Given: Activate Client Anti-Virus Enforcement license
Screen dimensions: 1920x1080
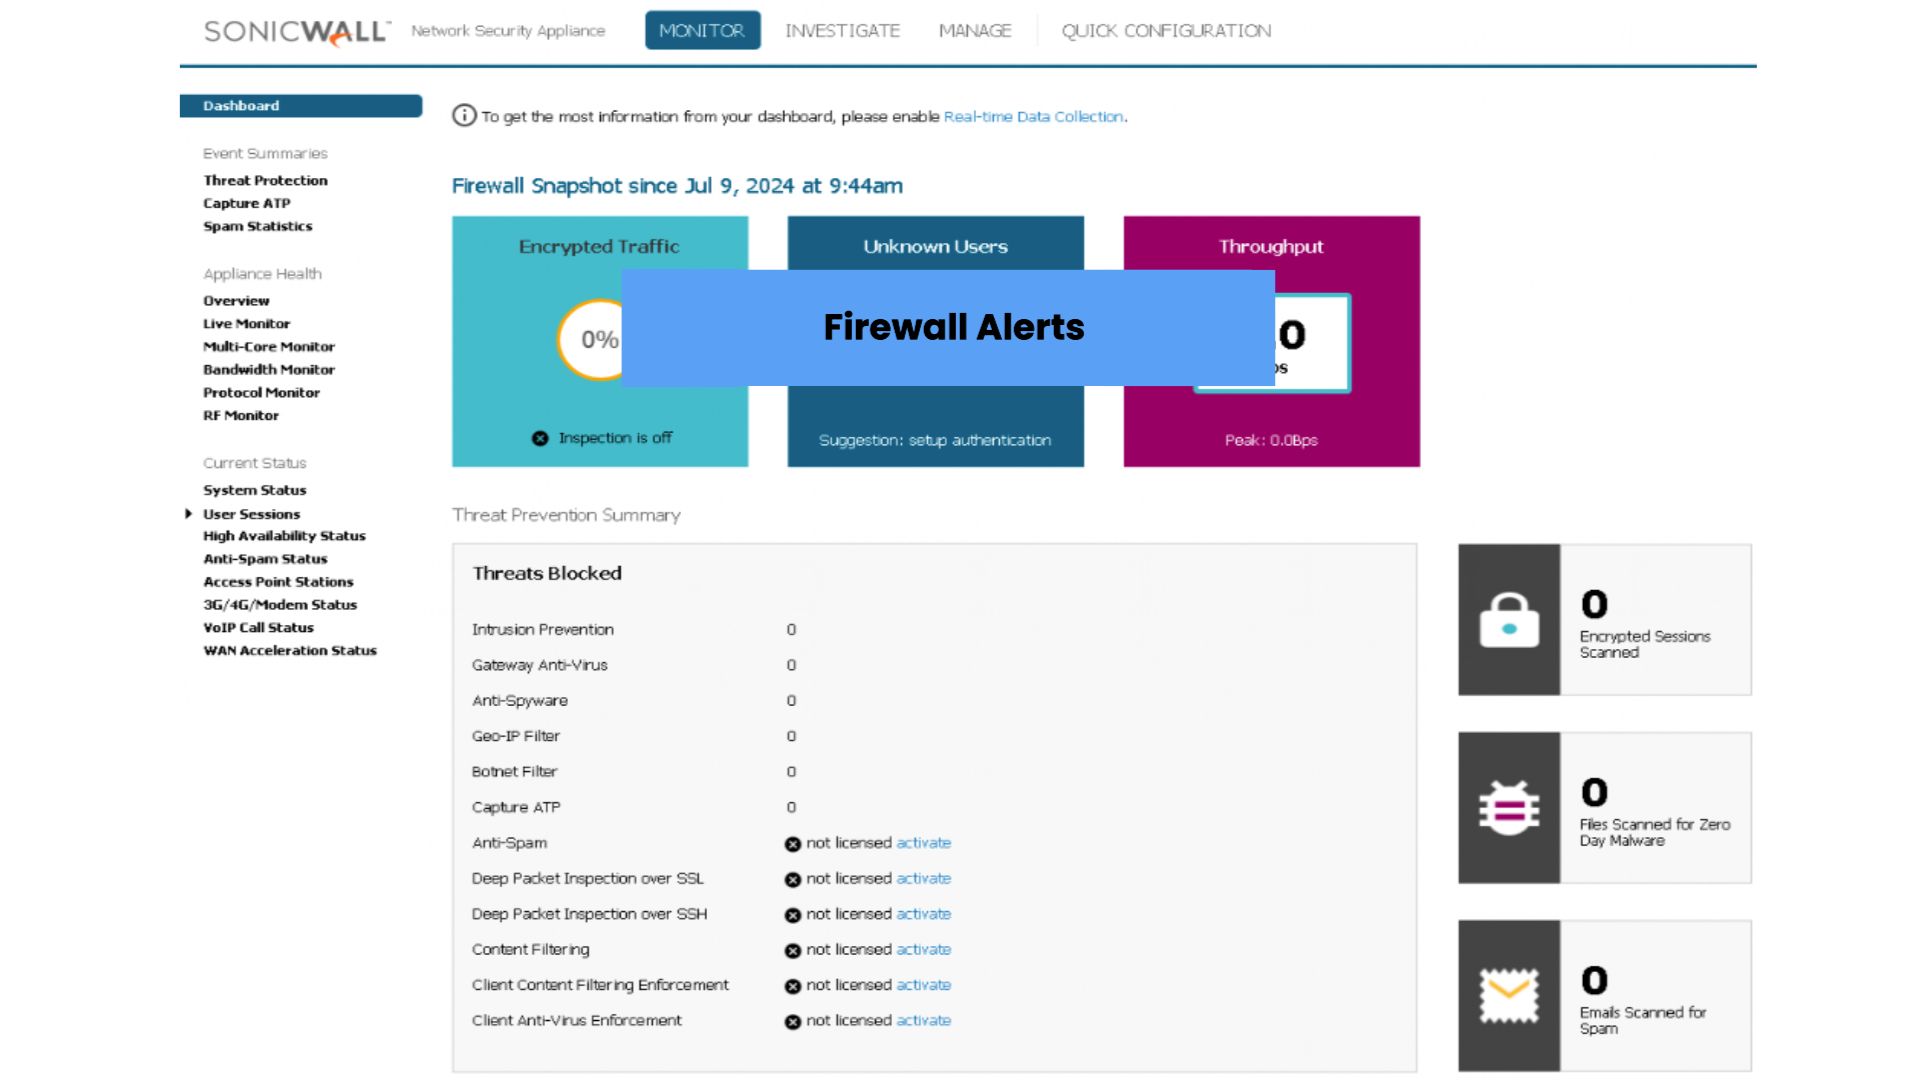Looking at the screenshot, I should pos(923,1021).
